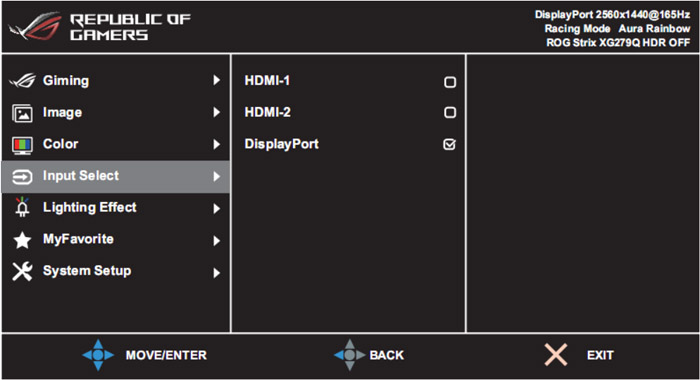Click the ROG eye icon beside Giming
The image size is (700, 380).
click(22, 81)
